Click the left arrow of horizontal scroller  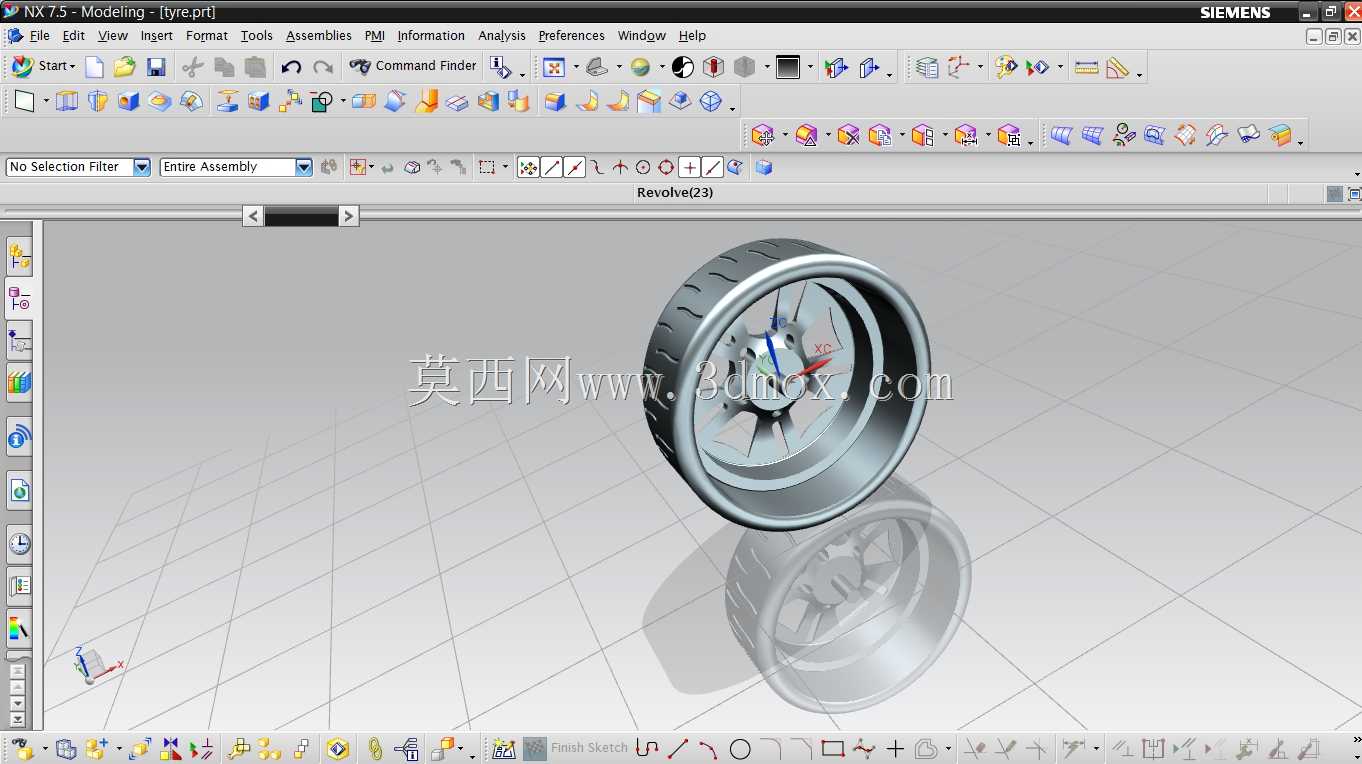pos(253,216)
